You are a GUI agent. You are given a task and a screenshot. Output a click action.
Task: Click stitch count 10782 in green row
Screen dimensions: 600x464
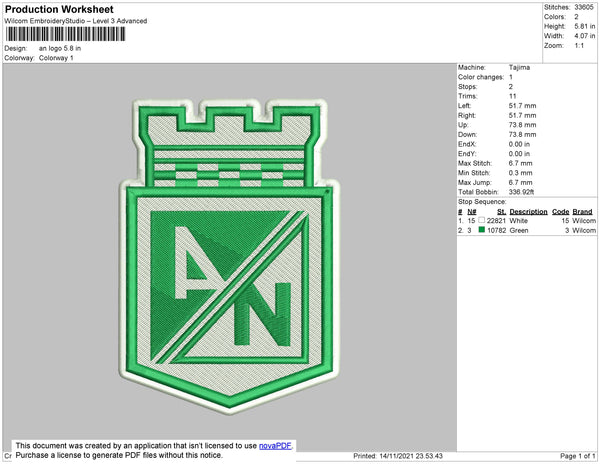tap(496, 230)
